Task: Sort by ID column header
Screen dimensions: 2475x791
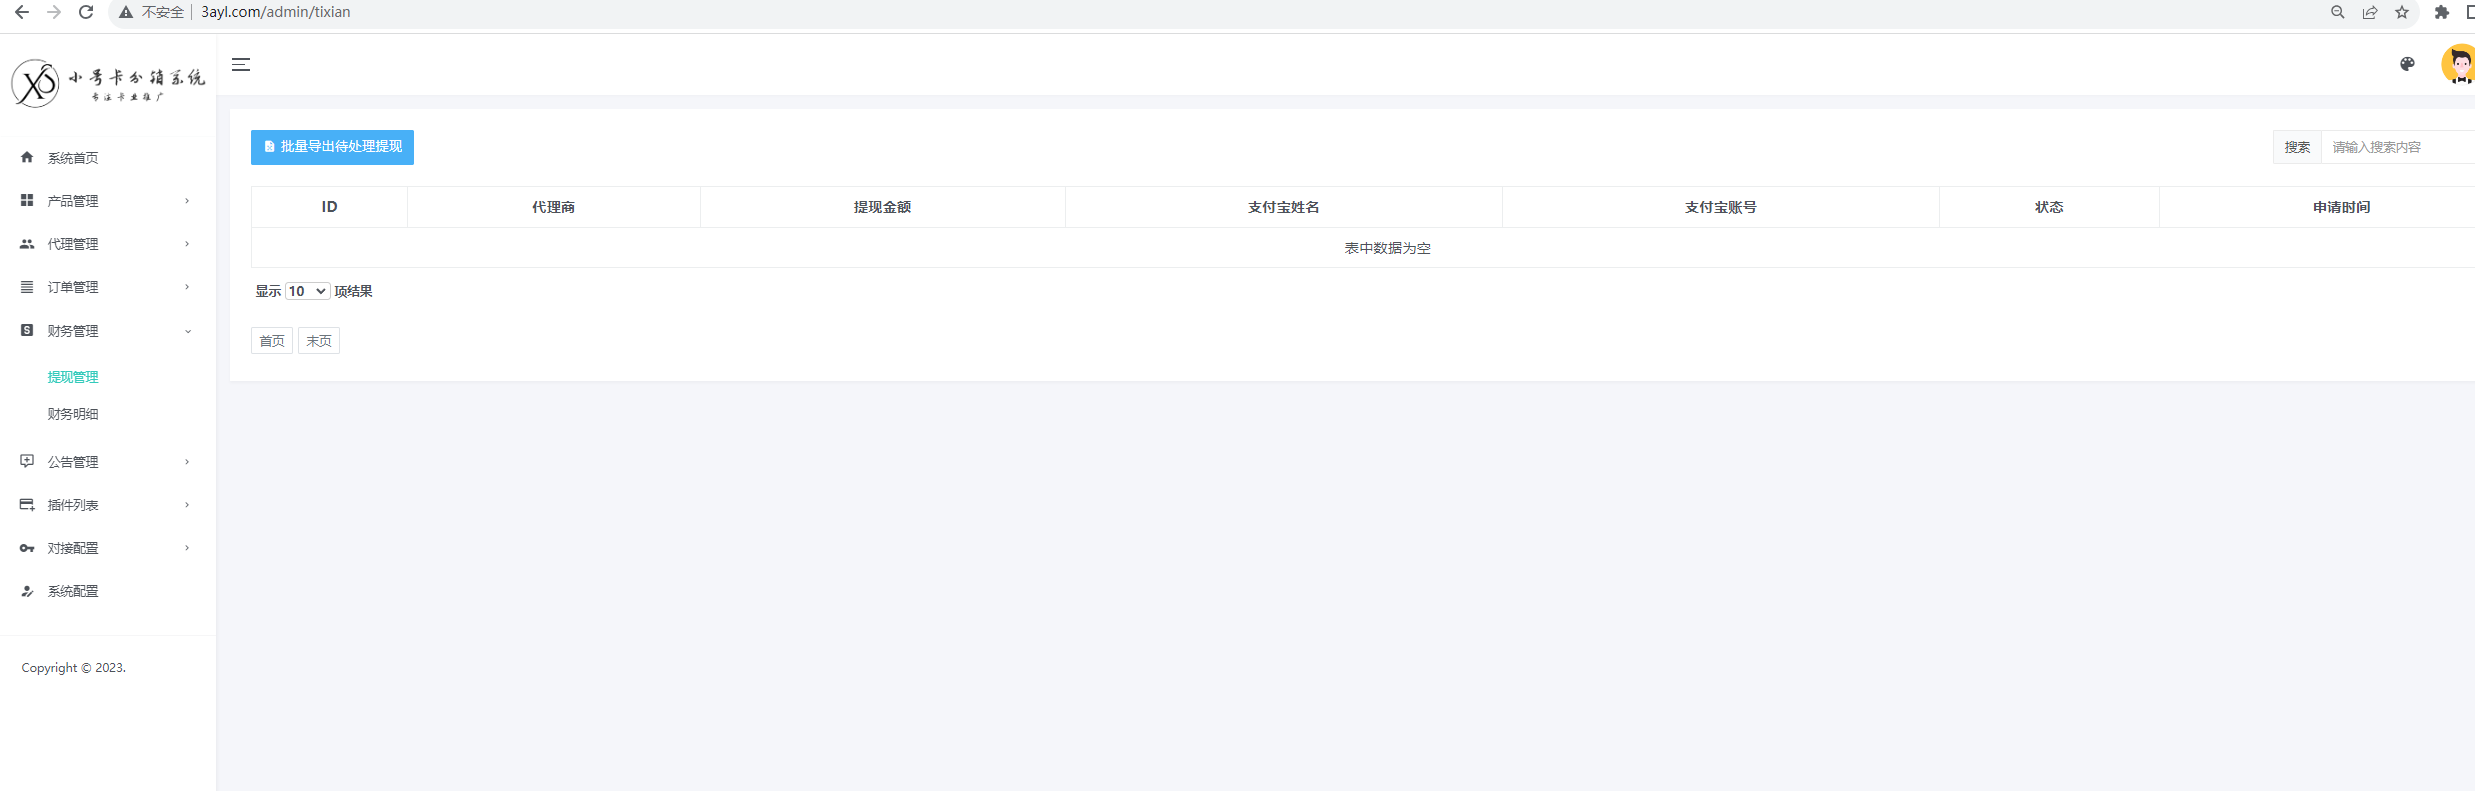Action: click(x=329, y=207)
